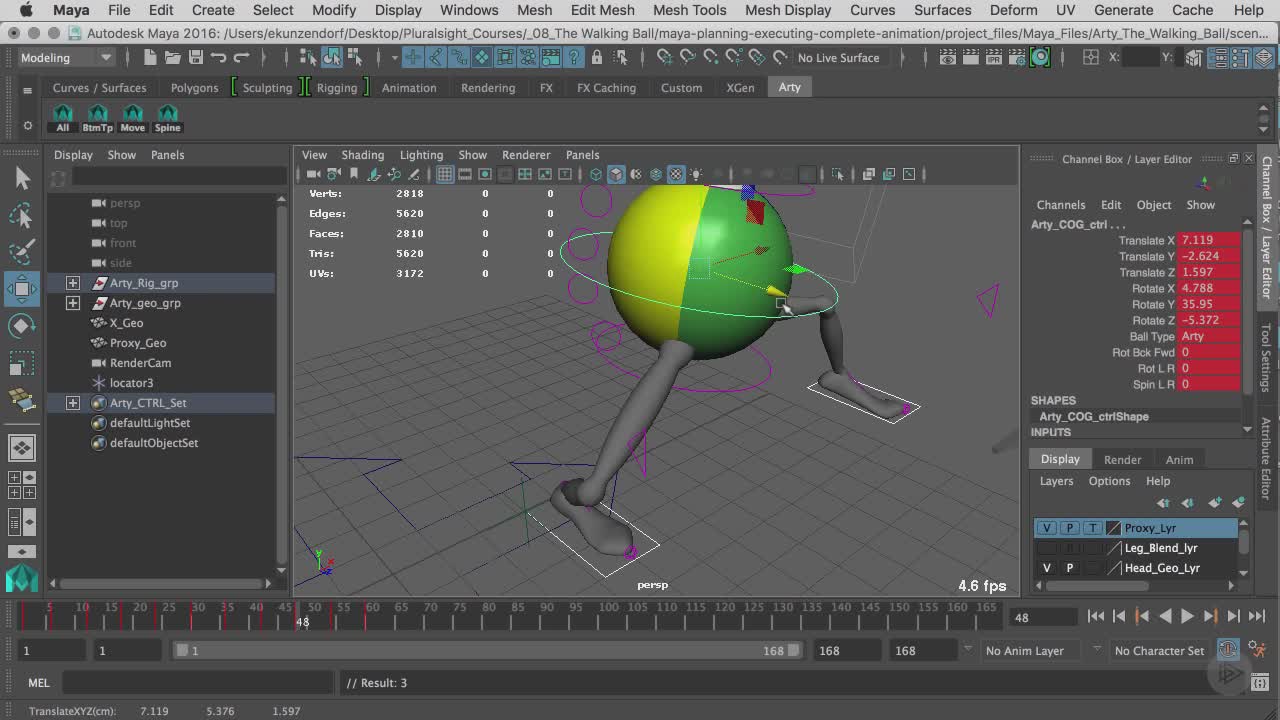Toggle use all lights in viewport

point(697,174)
